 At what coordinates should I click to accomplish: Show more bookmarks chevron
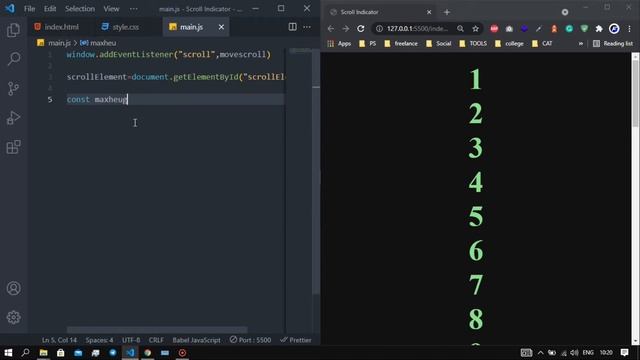580,44
